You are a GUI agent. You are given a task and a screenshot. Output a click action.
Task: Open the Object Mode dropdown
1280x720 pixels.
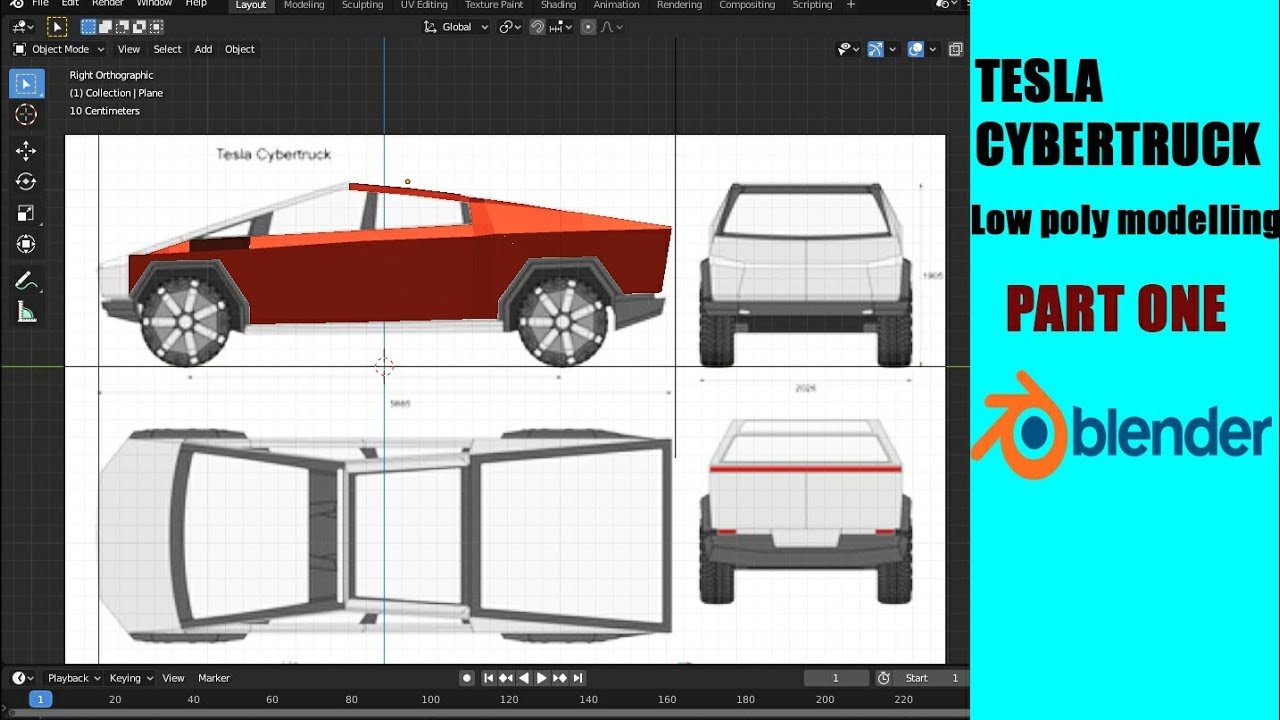pos(58,49)
